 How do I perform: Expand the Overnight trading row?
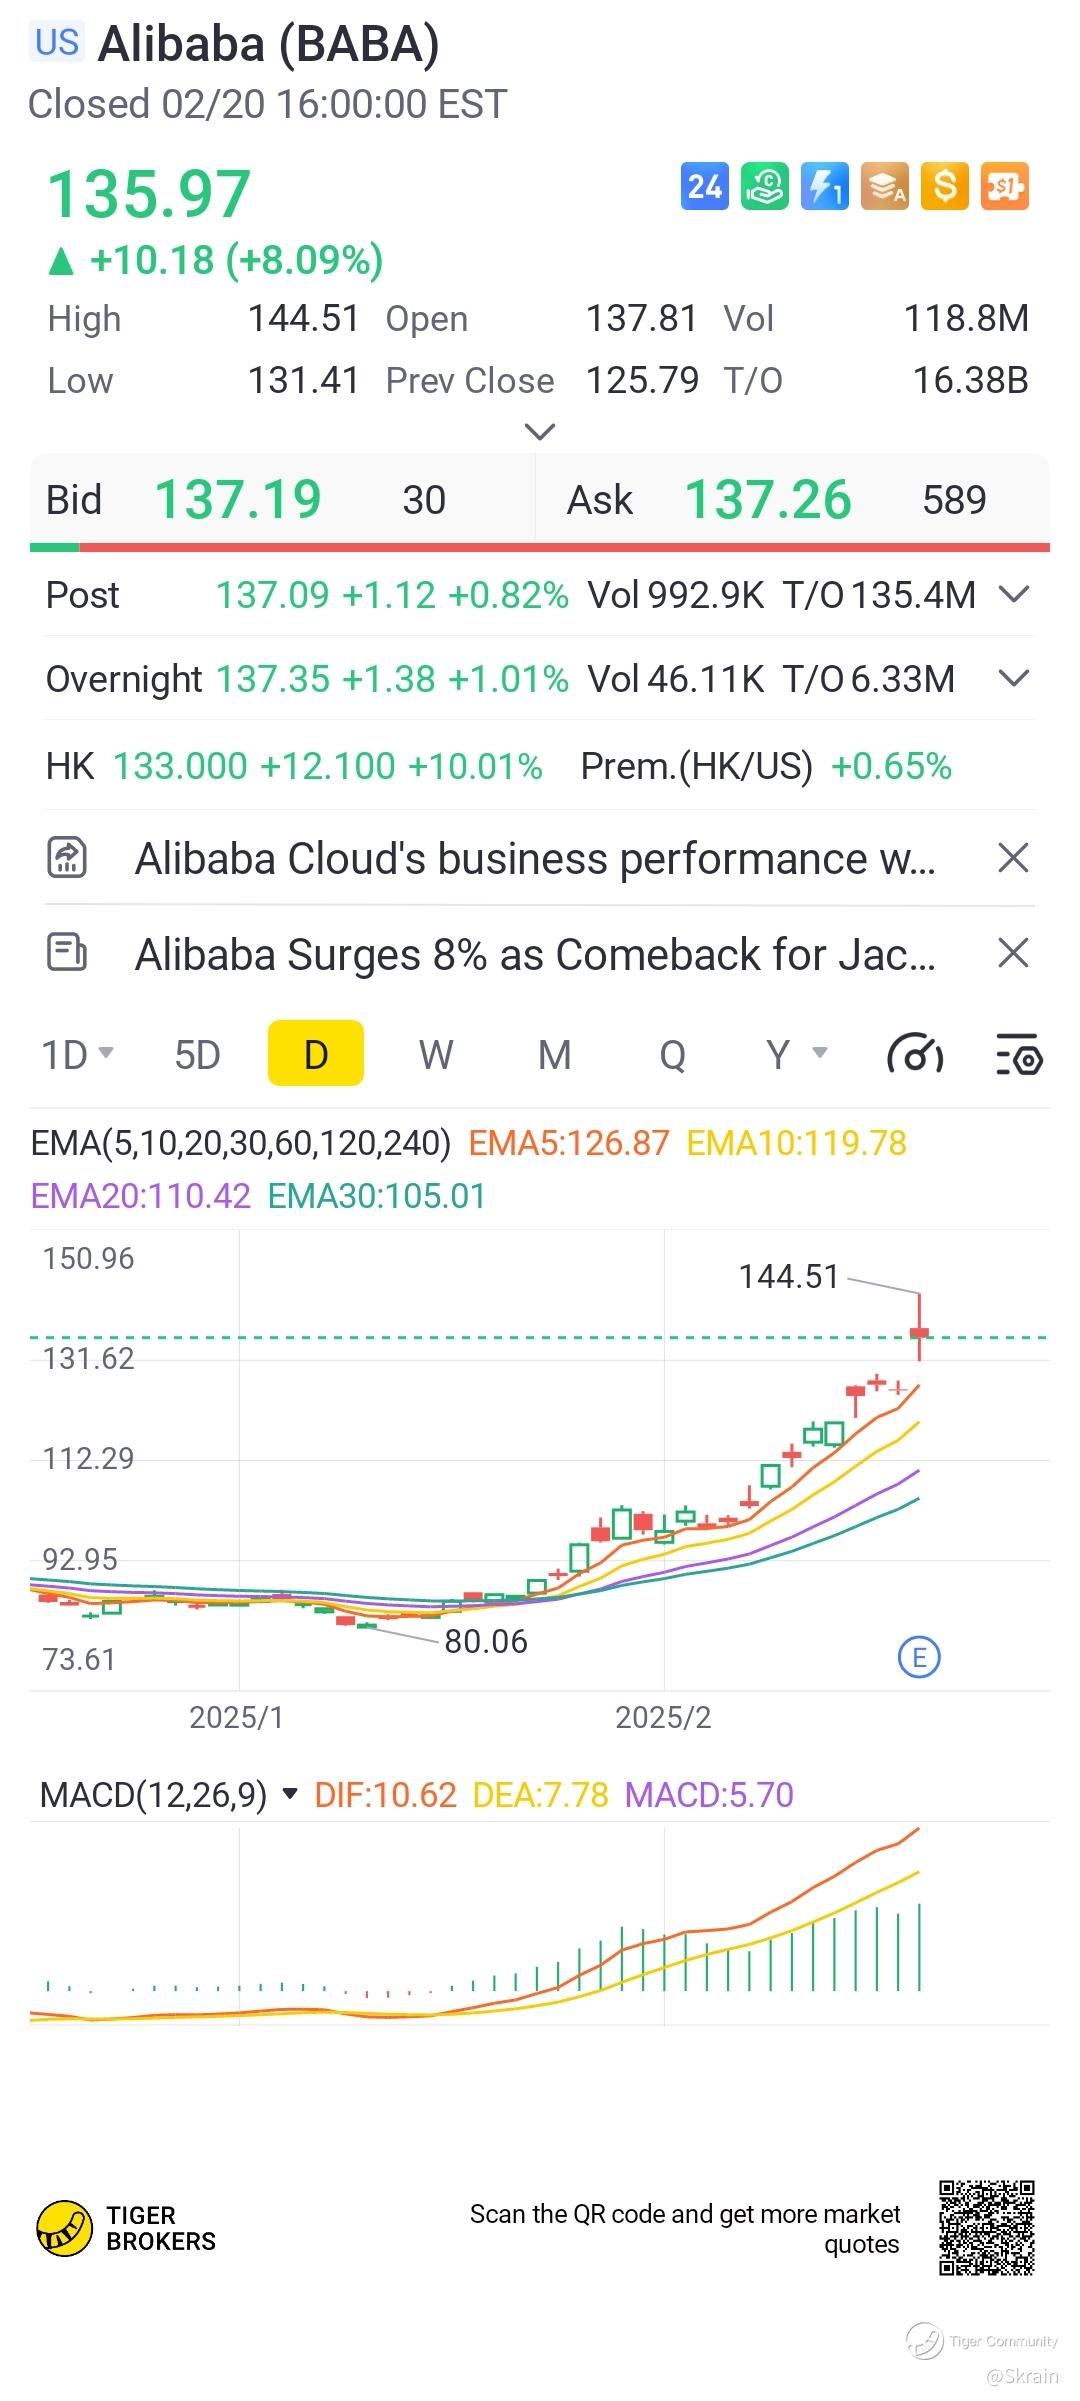(x=1014, y=679)
